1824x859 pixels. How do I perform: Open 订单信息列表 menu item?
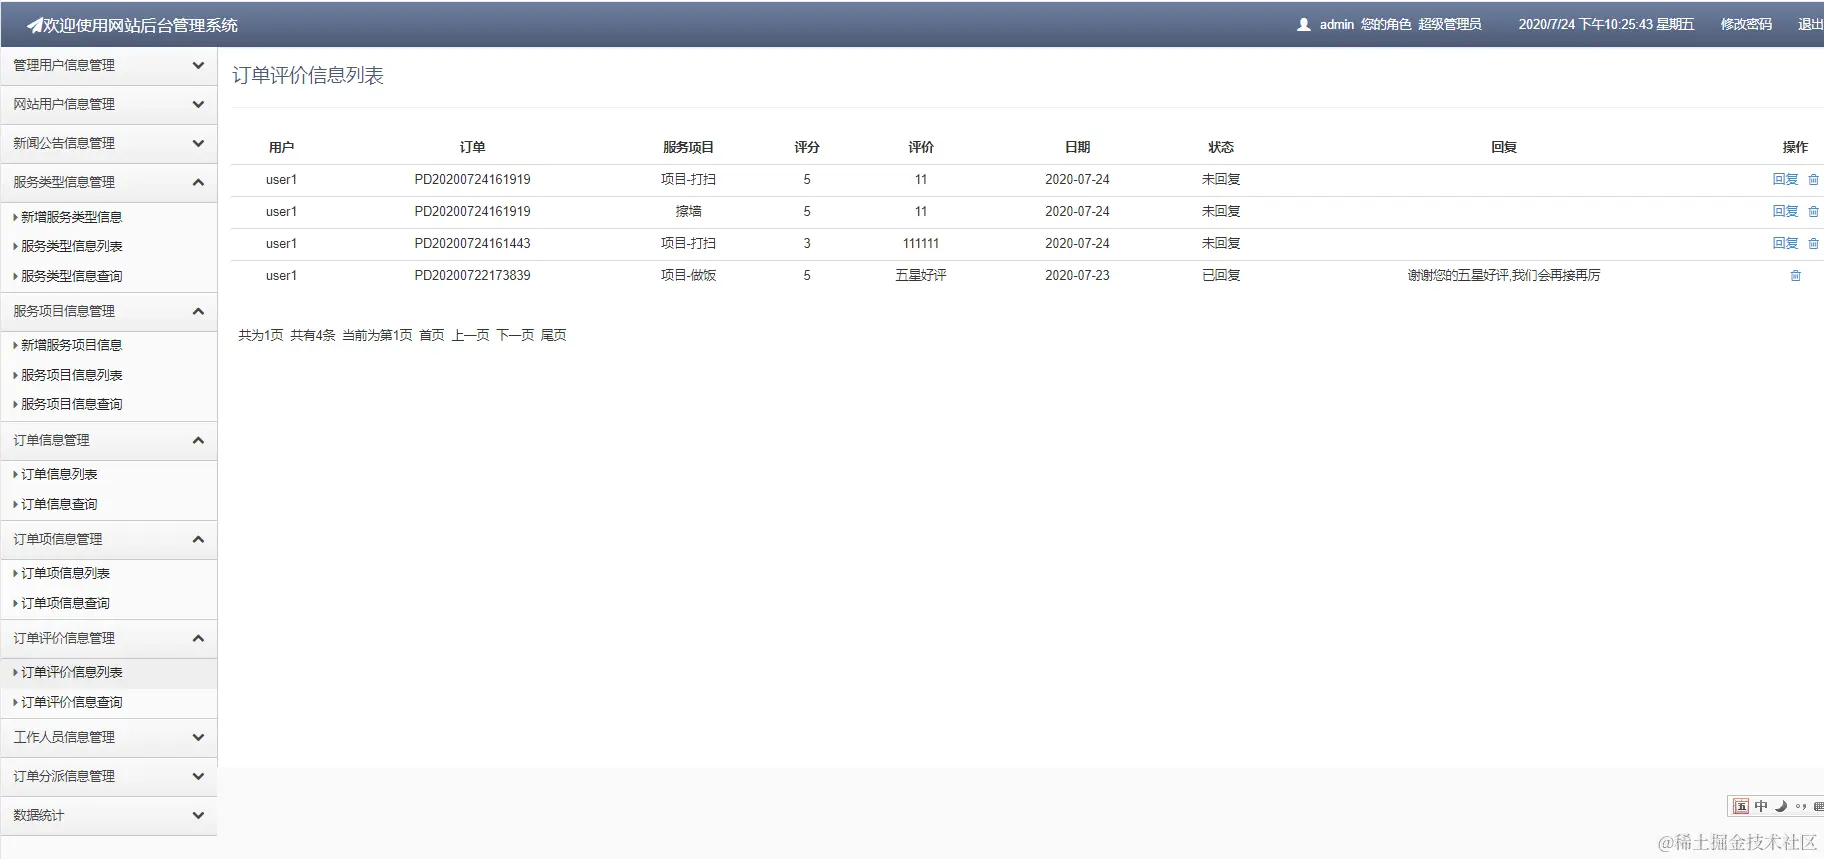tap(59, 474)
